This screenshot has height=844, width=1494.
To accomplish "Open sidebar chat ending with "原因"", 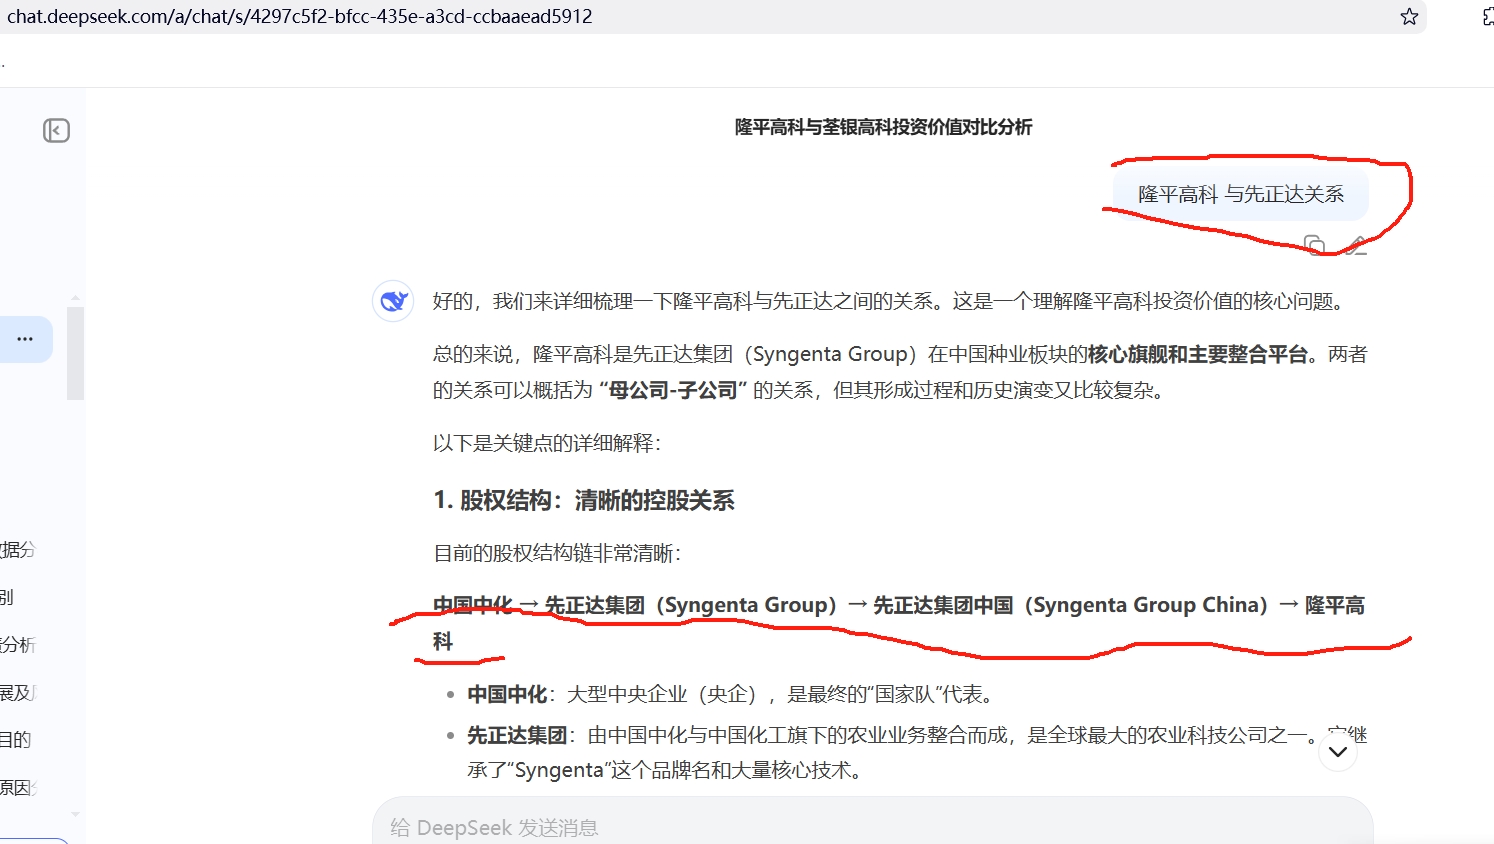I will [18, 788].
